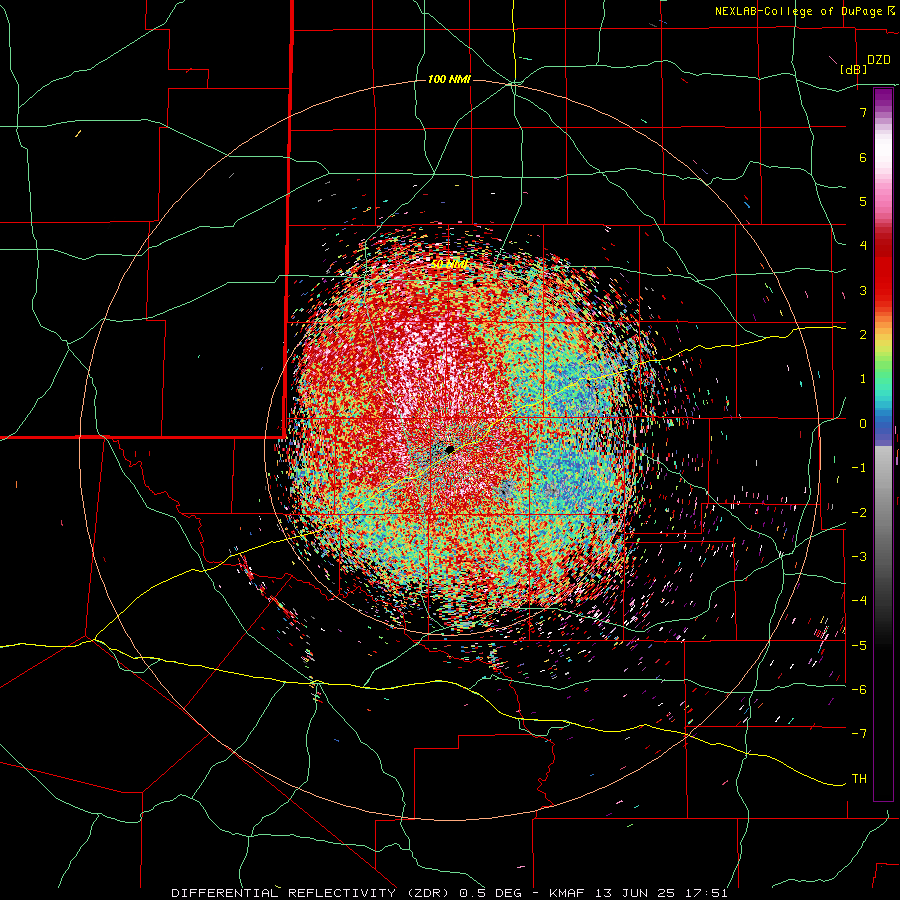Click the 1 value on the color scale
Image resolution: width=900 pixels, height=900 pixels.
tap(863, 379)
